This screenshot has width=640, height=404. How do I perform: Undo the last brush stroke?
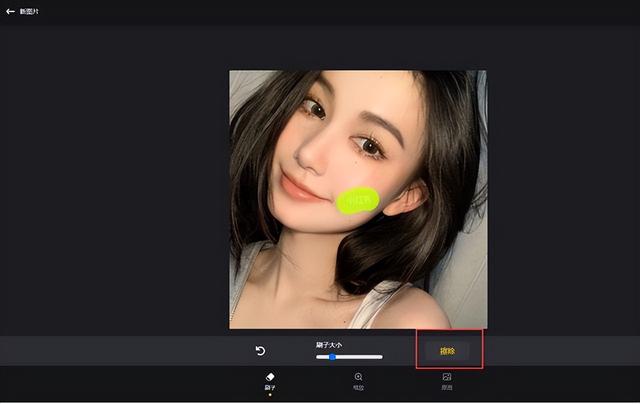pos(260,350)
